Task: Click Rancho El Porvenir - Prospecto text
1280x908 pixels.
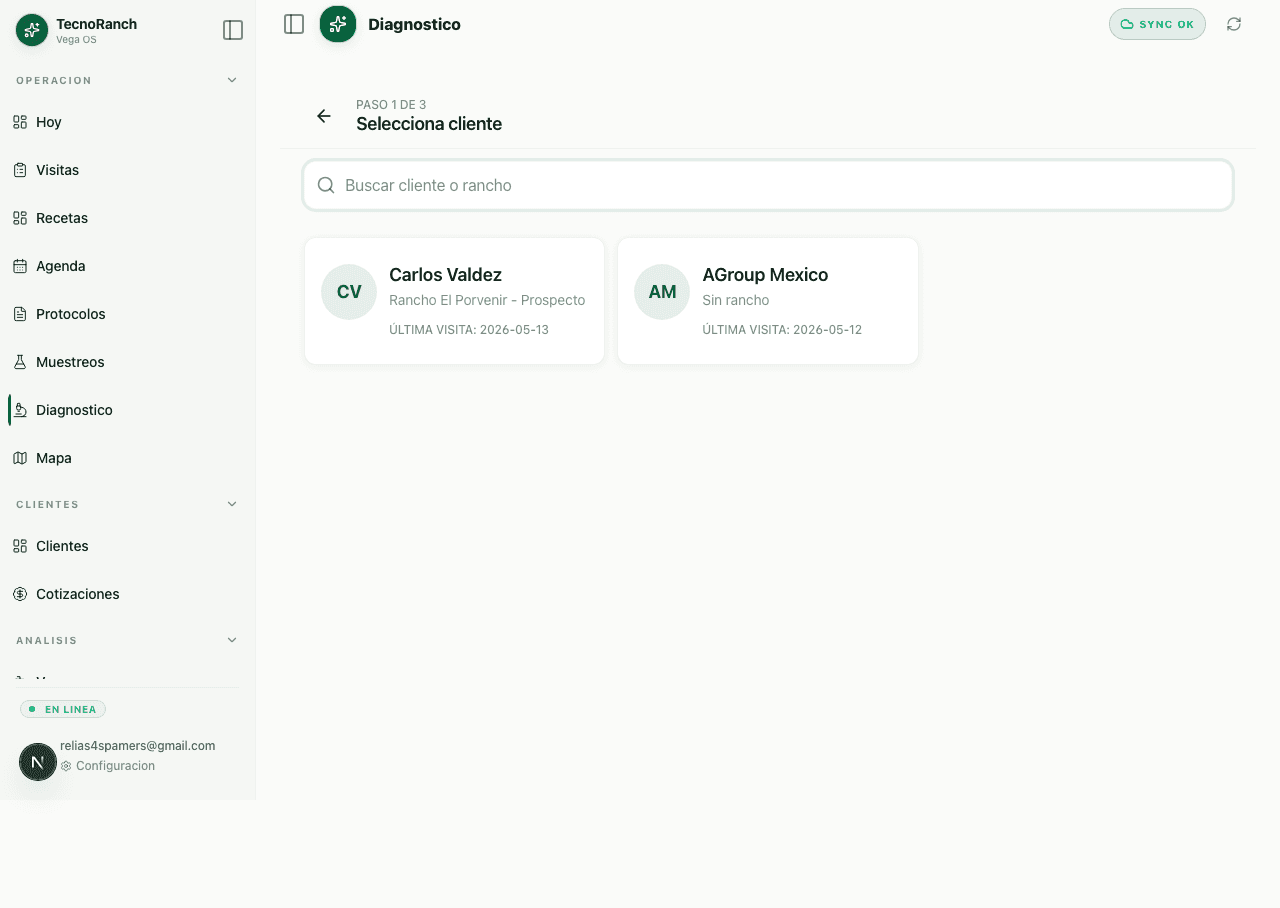Action: 487,300
